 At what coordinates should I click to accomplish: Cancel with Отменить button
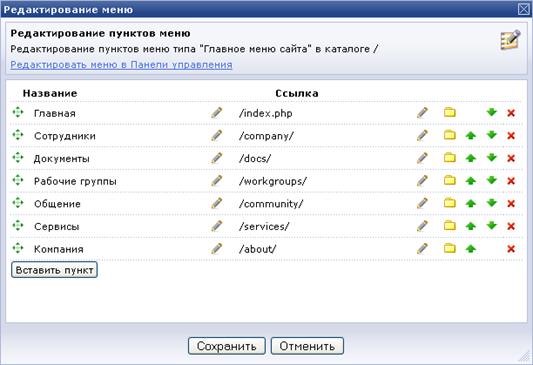307,346
